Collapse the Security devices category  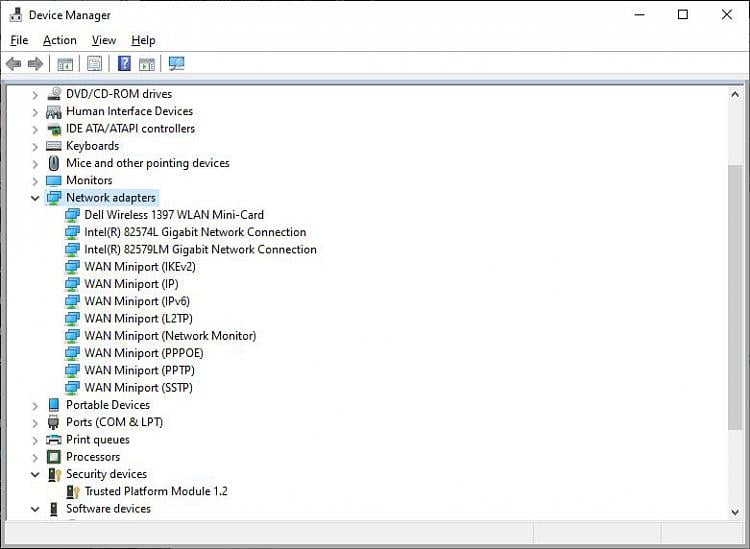coord(35,474)
